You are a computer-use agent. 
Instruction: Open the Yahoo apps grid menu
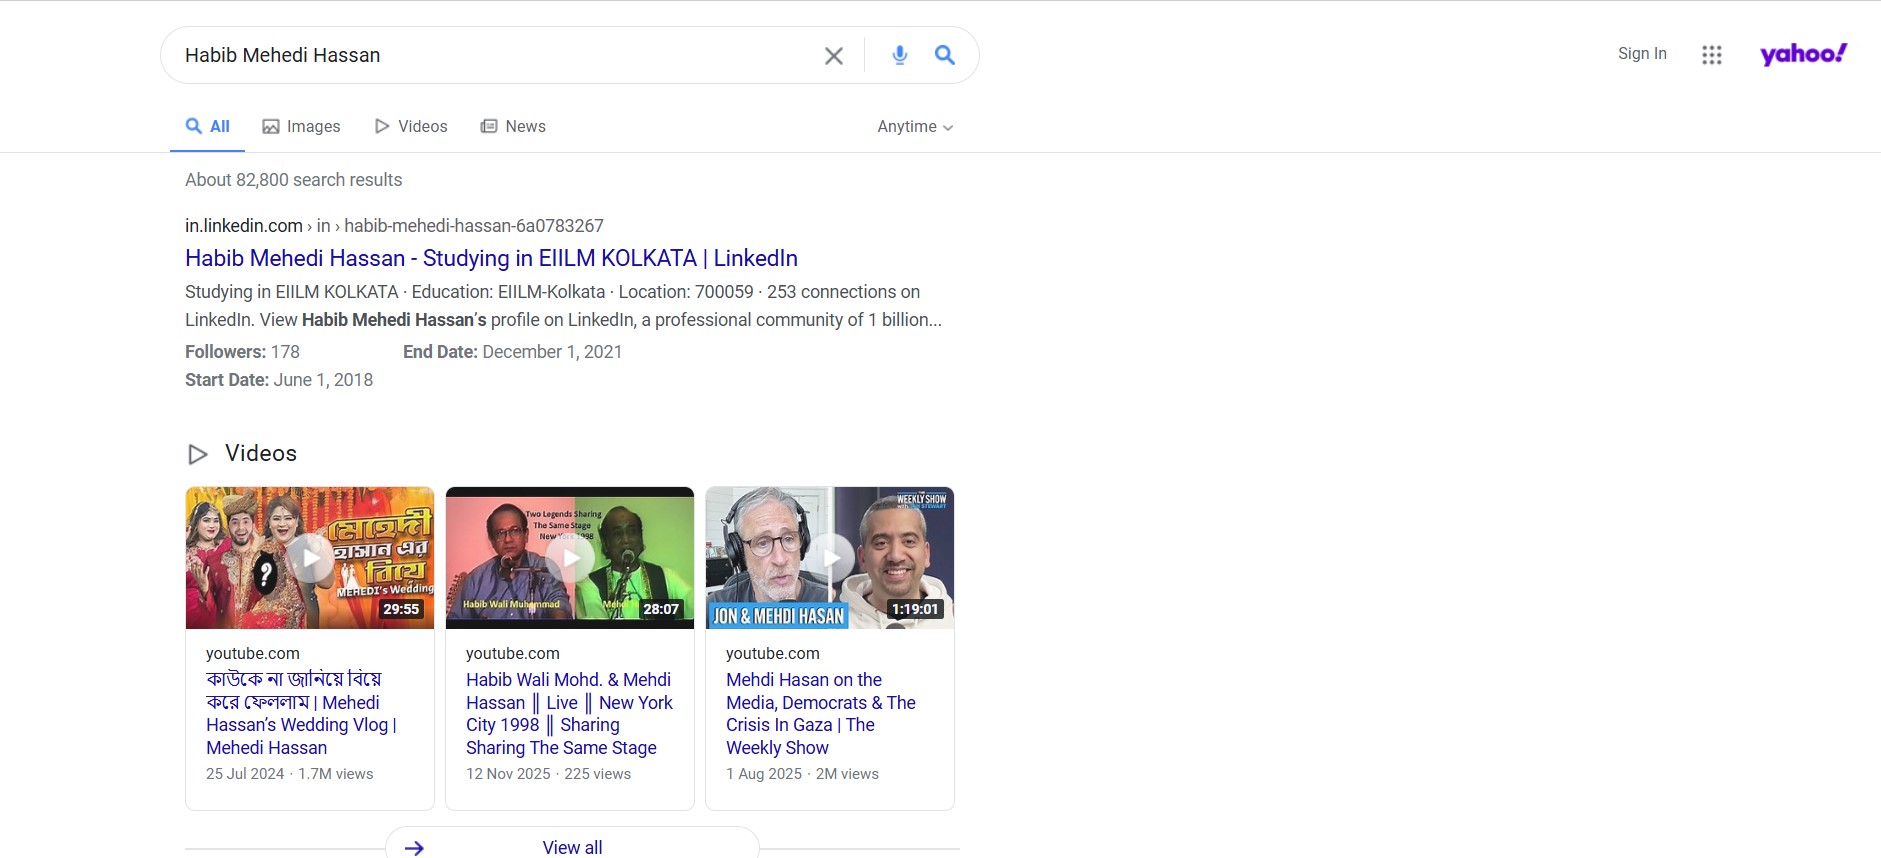(x=1711, y=55)
